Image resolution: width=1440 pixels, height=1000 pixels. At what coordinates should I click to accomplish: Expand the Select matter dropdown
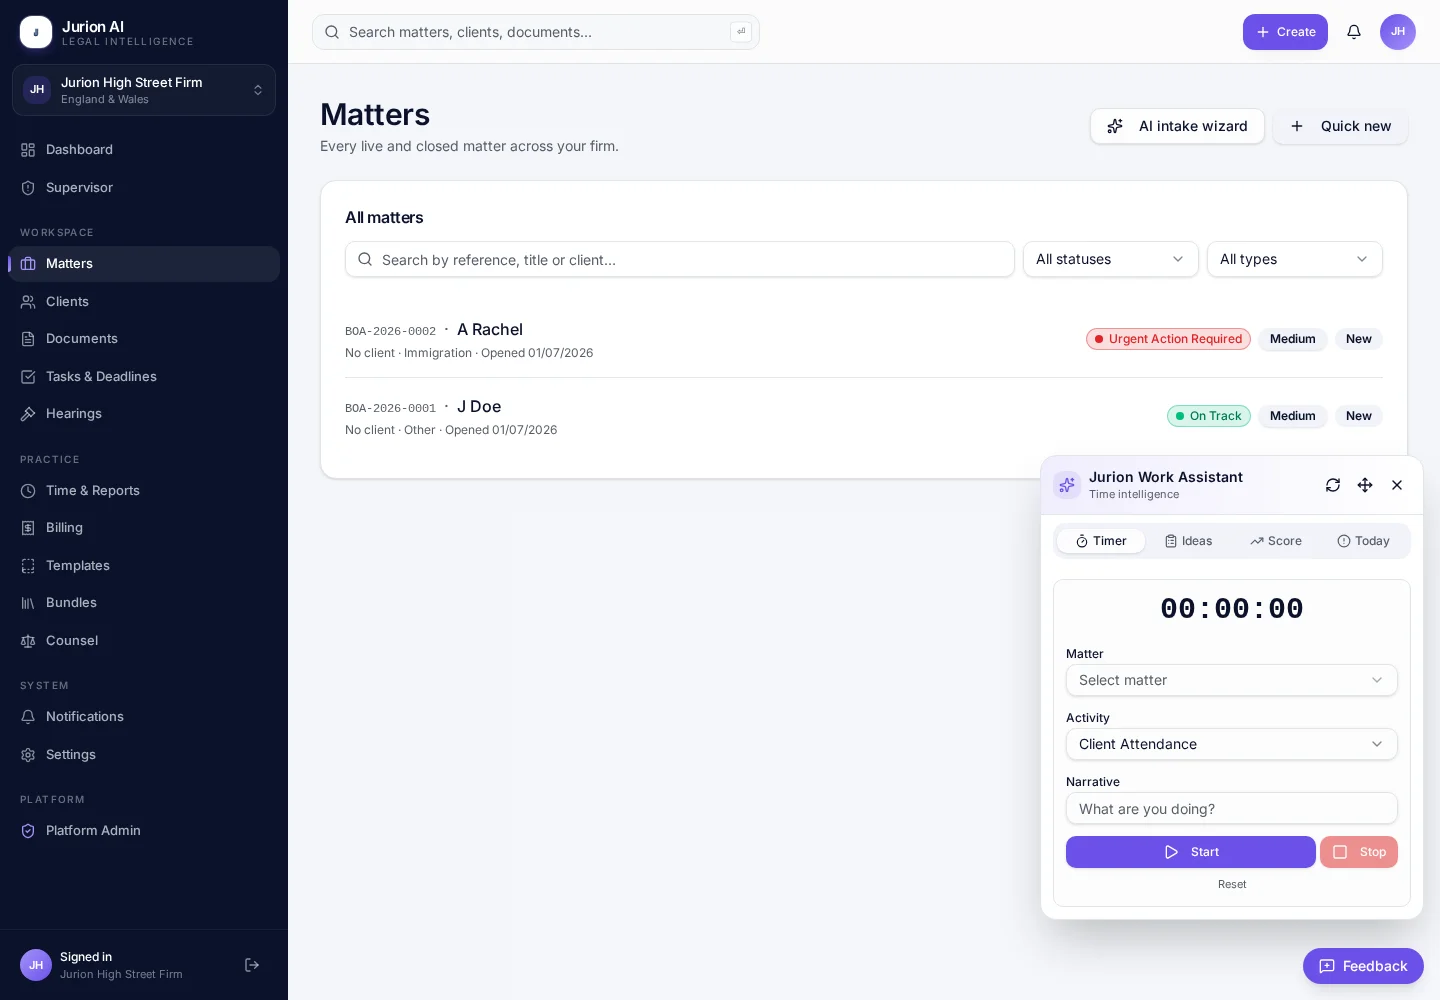(1232, 680)
